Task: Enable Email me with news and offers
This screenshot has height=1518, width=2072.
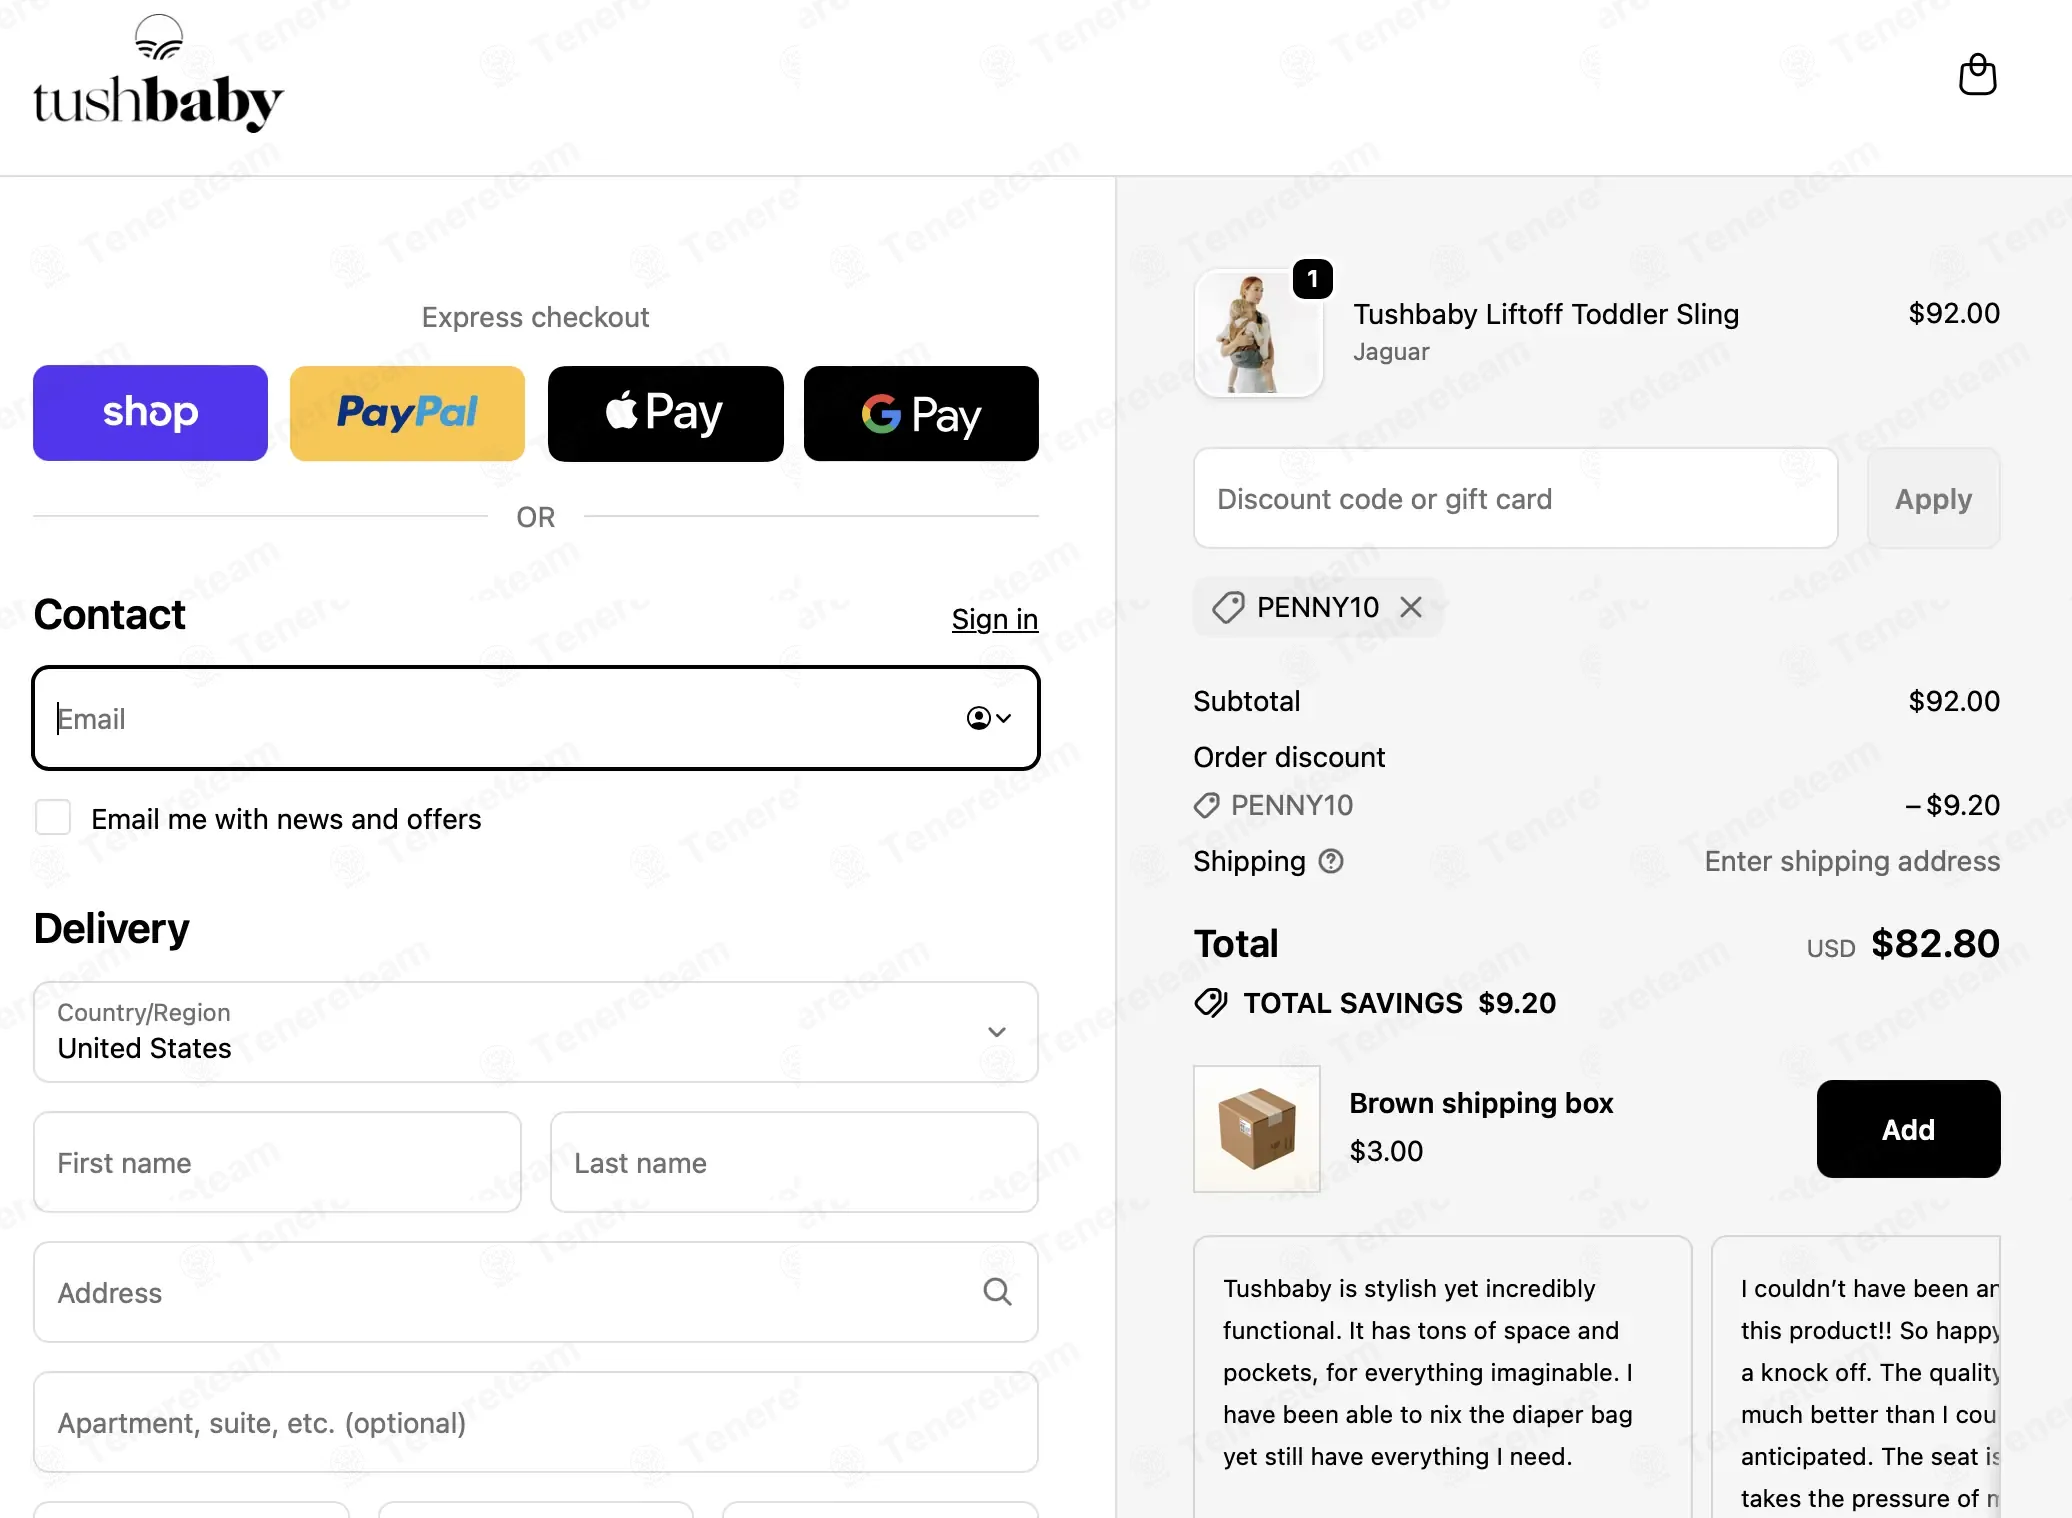Action: click(x=53, y=817)
